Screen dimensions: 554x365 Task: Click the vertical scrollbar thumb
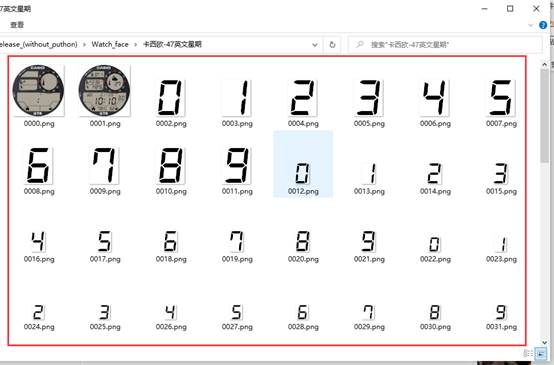click(544, 116)
